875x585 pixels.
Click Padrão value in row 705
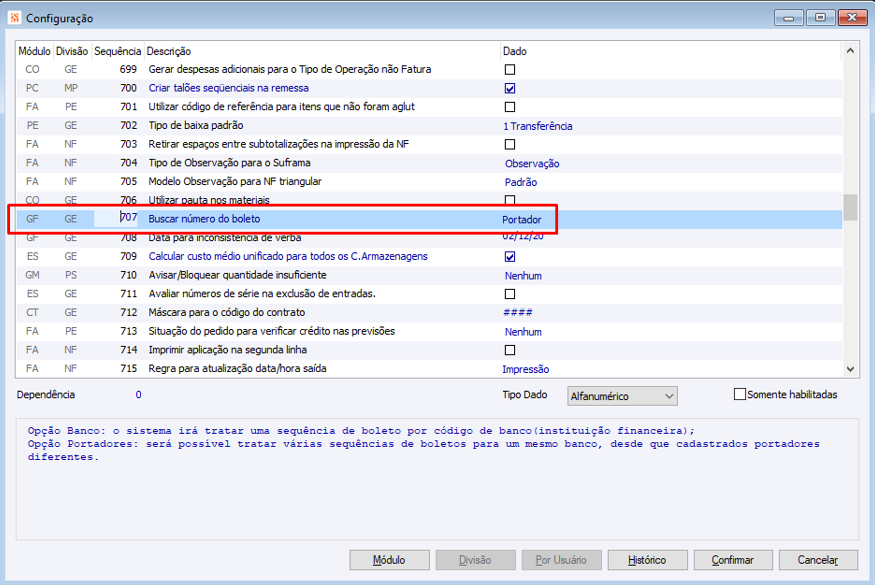click(x=521, y=182)
